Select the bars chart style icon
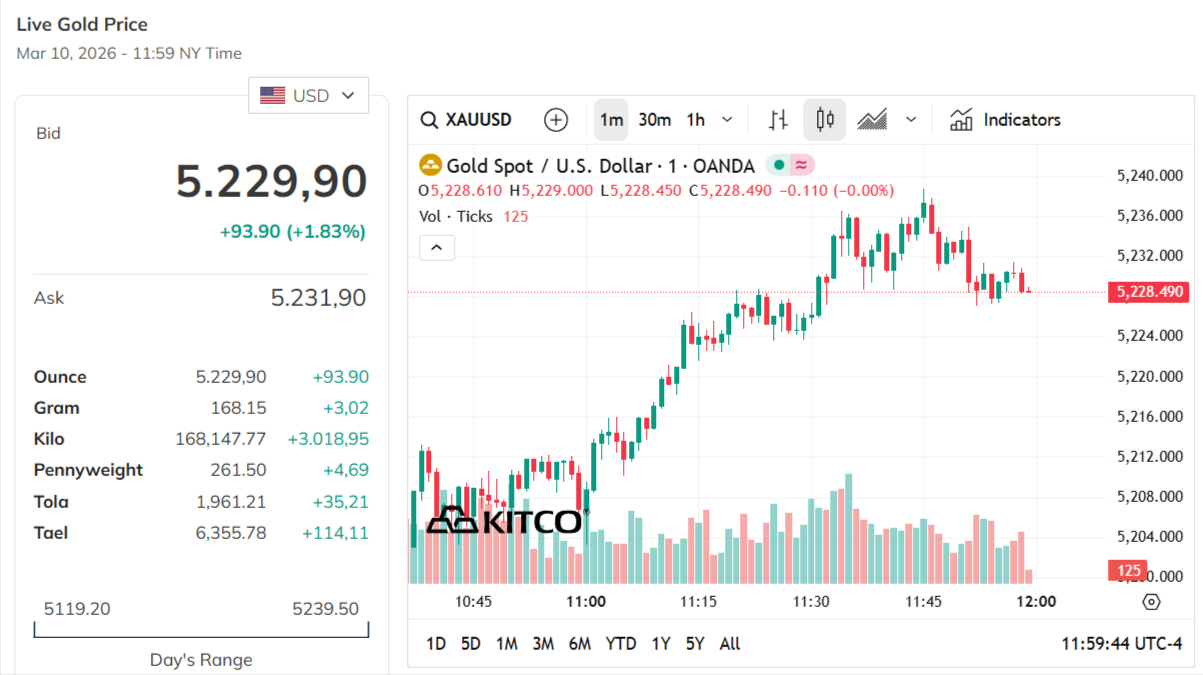The height and width of the screenshot is (675, 1203). [777, 119]
